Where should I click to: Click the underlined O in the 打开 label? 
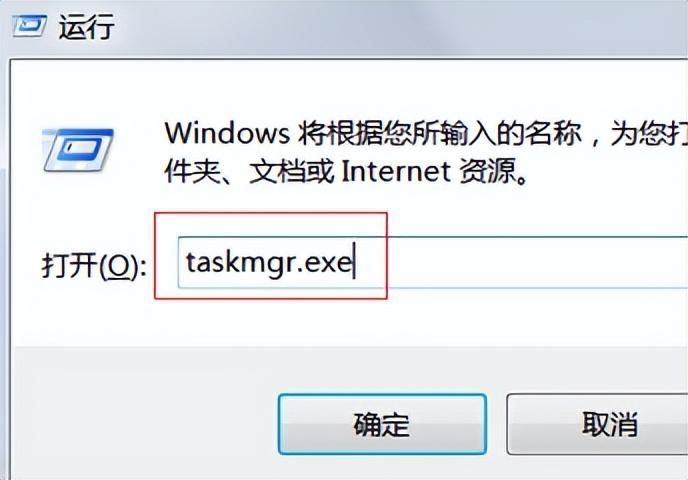click(119, 266)
